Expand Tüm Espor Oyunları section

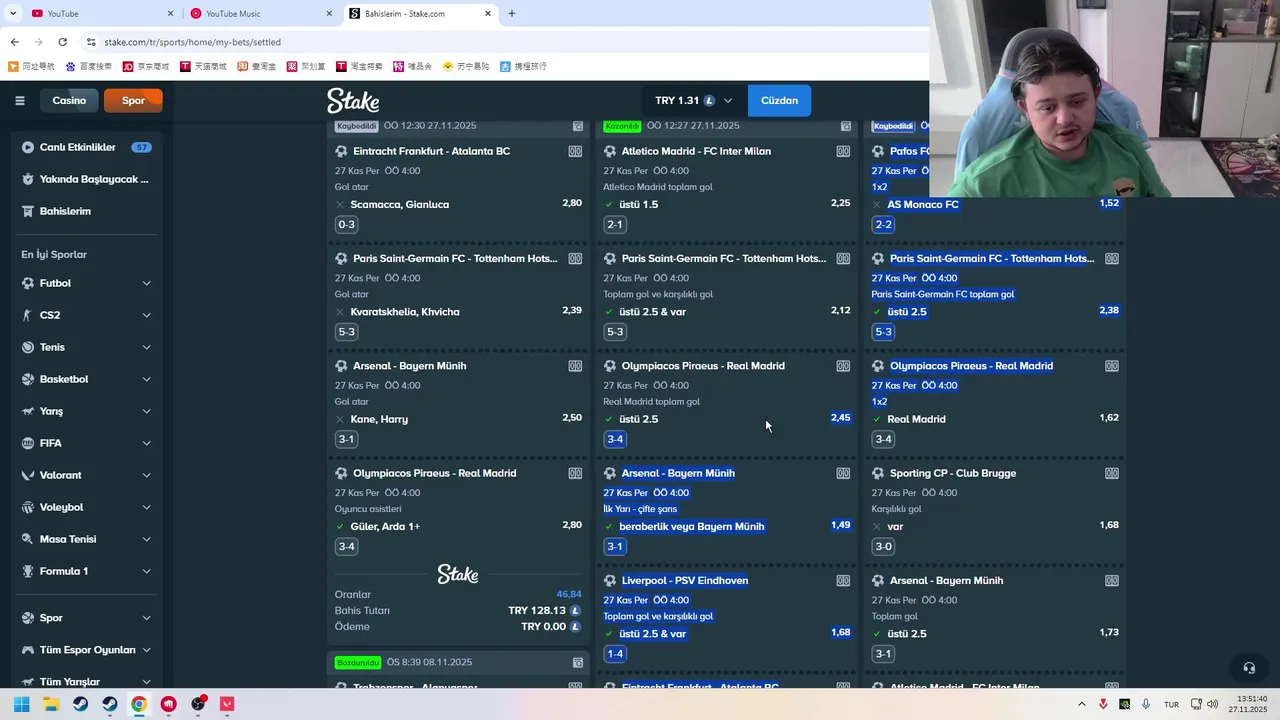(146, 650)
